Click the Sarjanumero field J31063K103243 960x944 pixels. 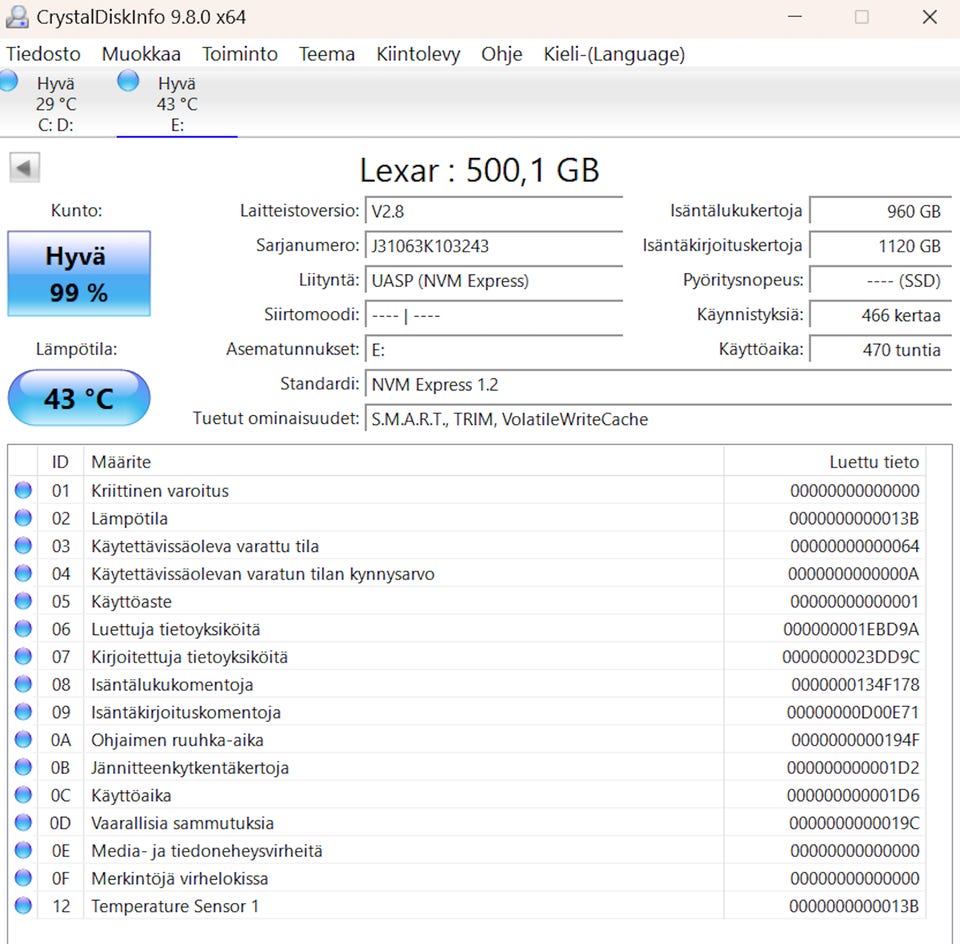(493, 246)
